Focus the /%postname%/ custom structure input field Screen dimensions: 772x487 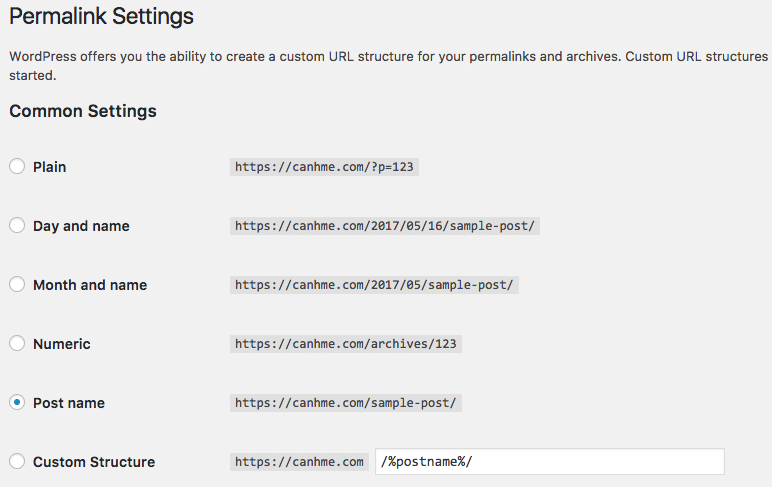[x=548, y=462]
